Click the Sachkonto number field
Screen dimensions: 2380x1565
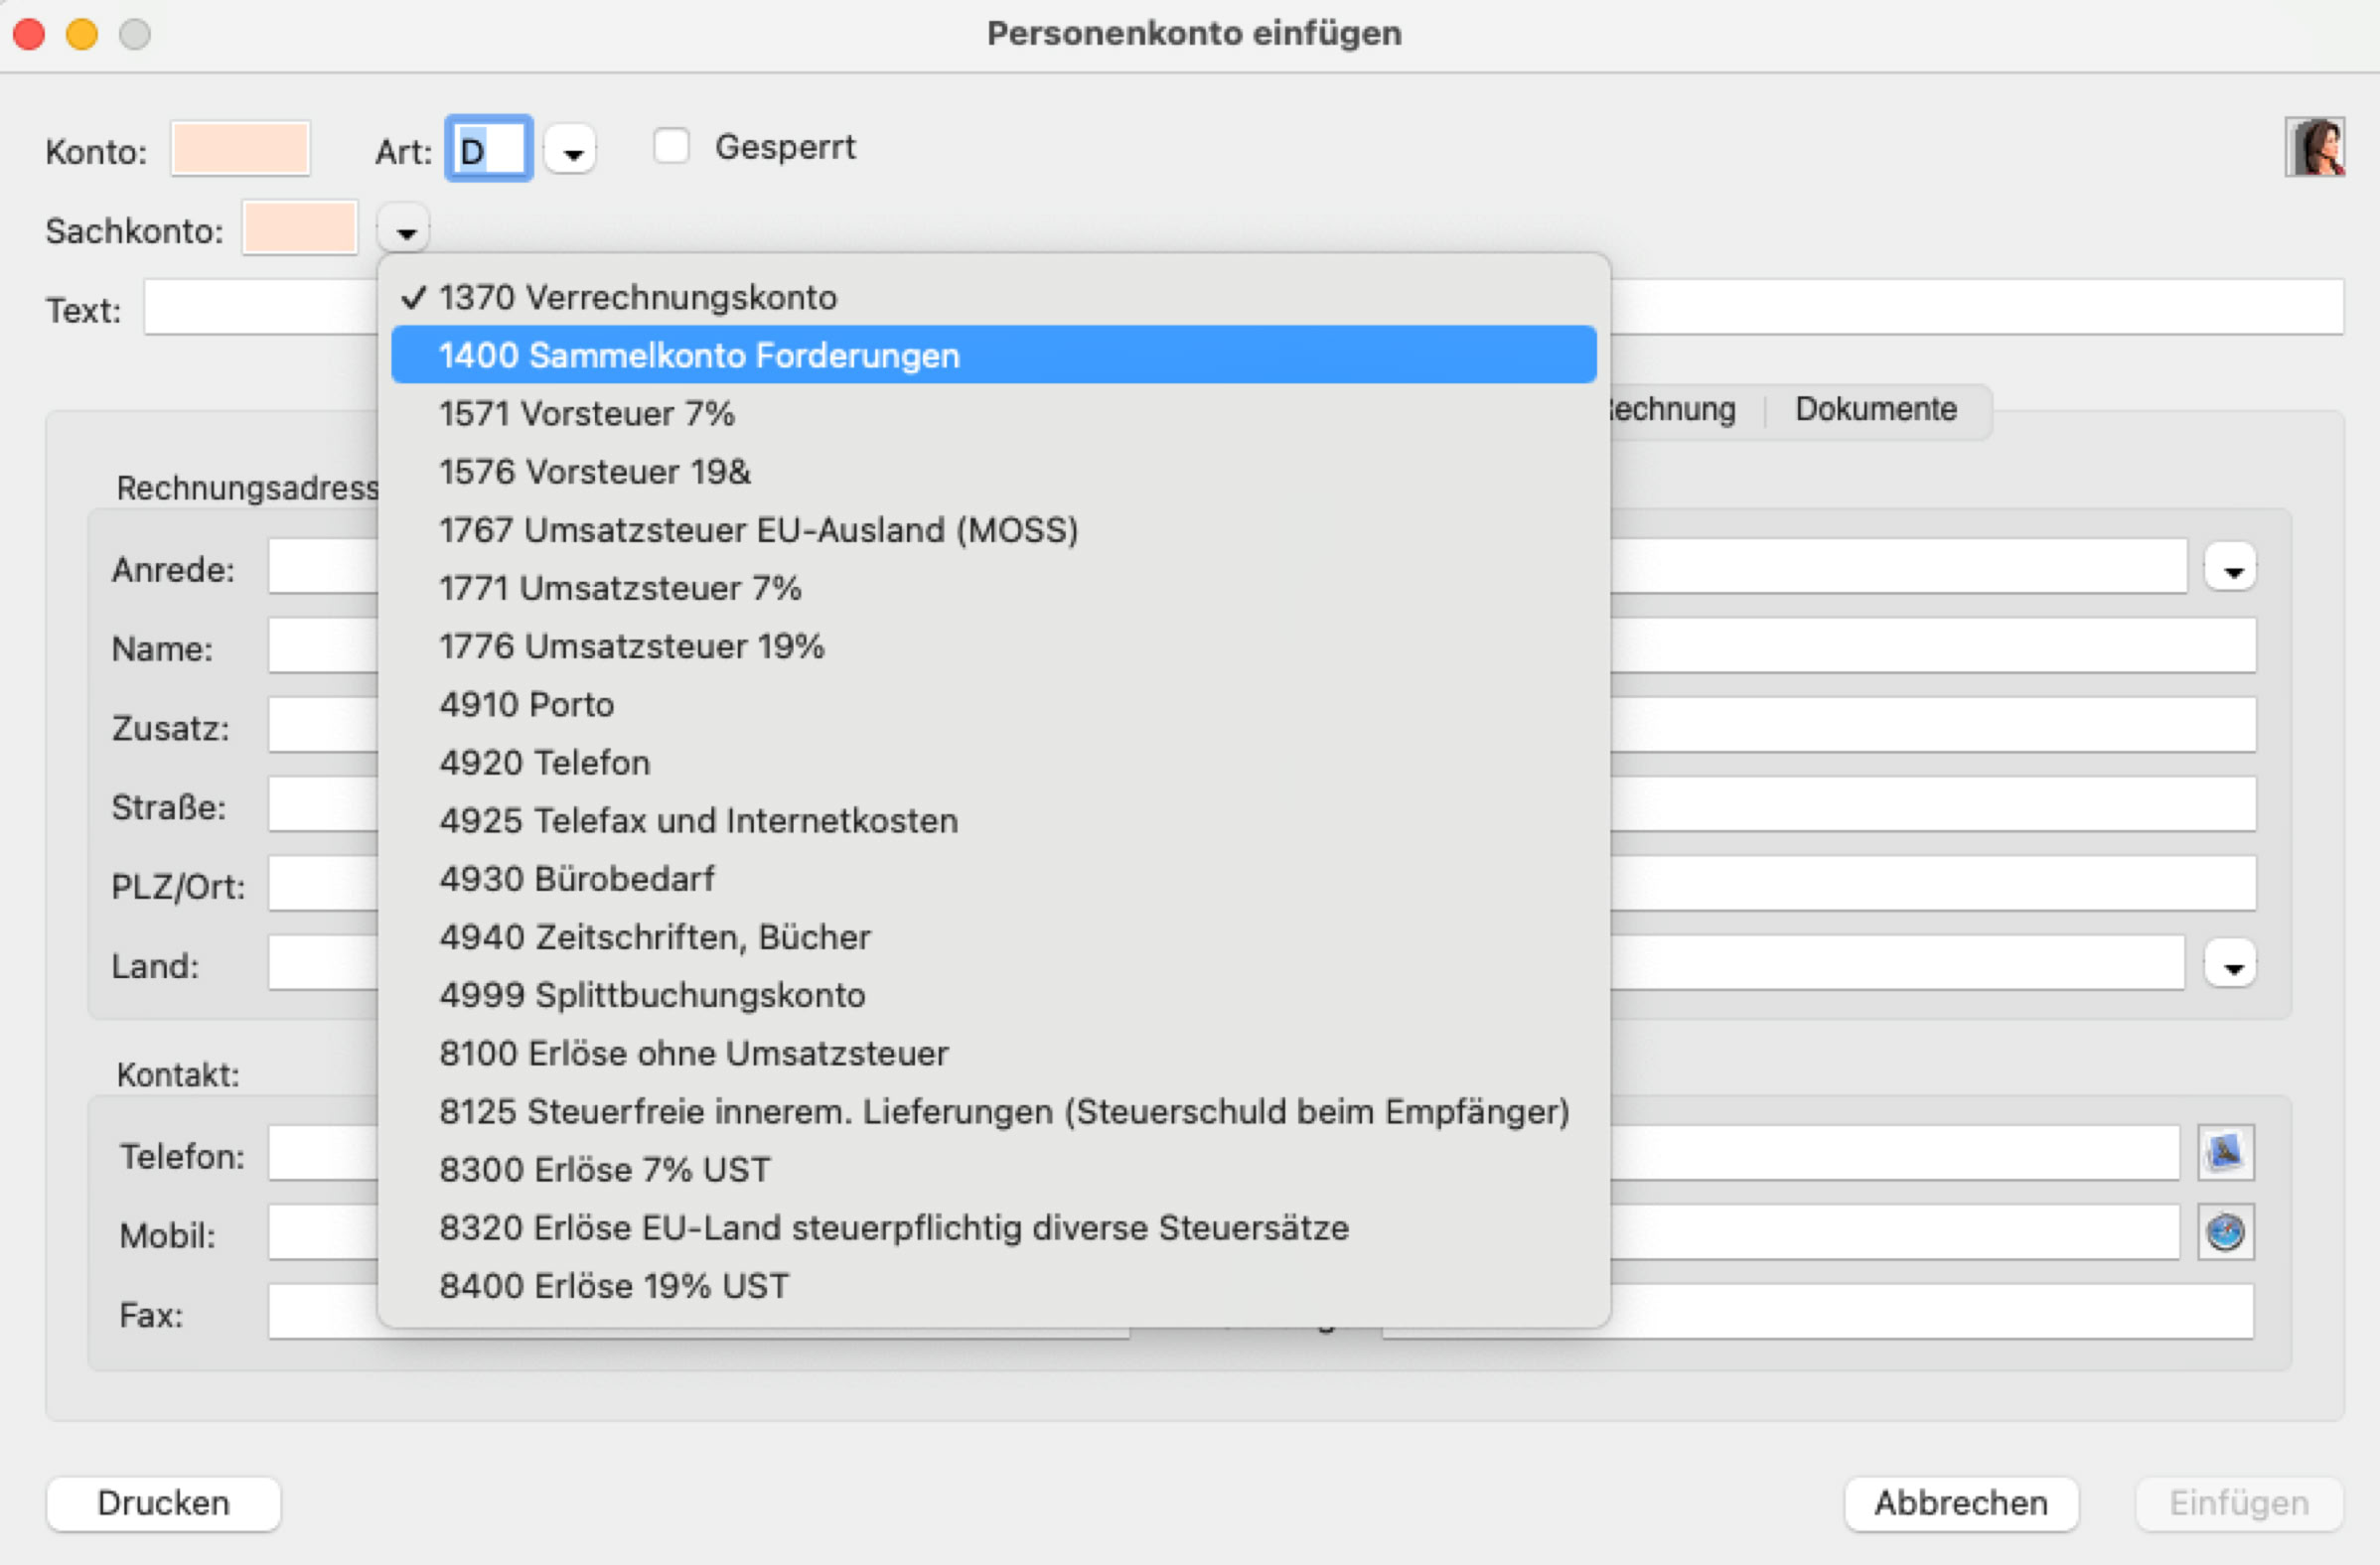click(300, 229)
